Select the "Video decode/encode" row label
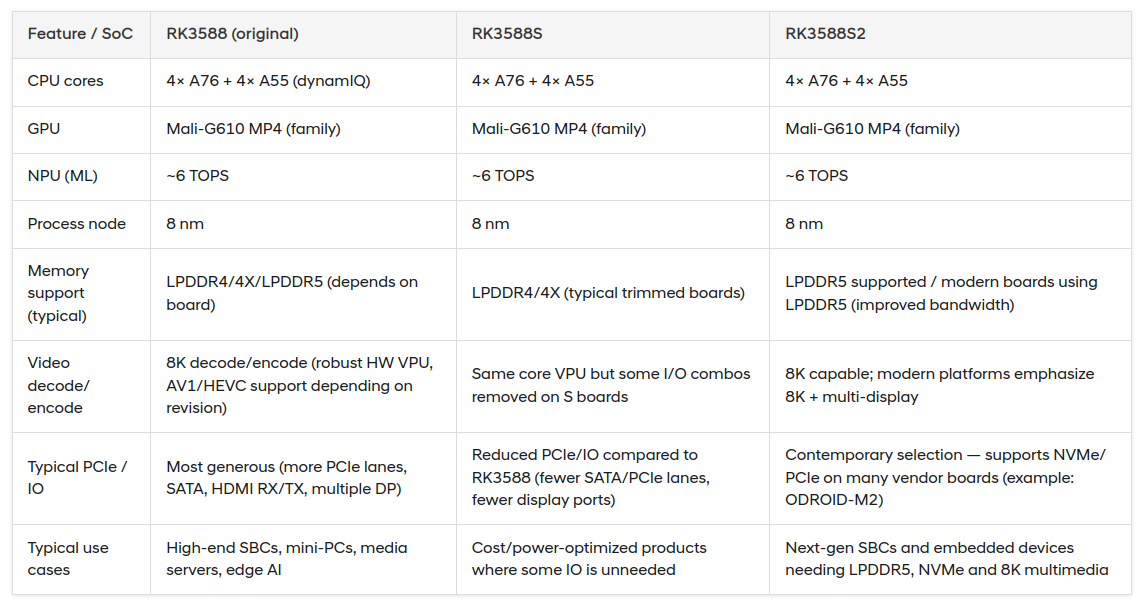Viewport: 1143px width, 602px height. [58, 385]
